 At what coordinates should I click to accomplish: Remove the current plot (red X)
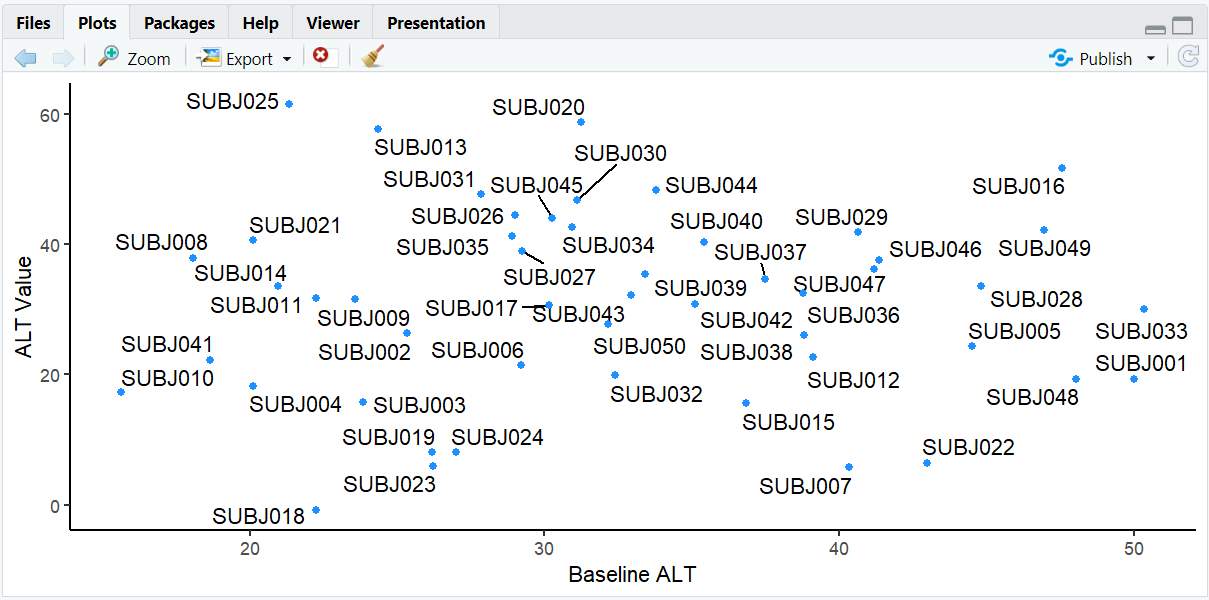point(321,56)
